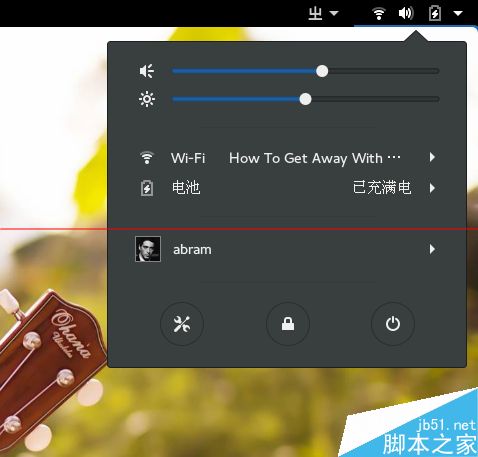Open the 电池 menu entry label
This screenshot has height=457, width=478.
[x=186, y=188]
